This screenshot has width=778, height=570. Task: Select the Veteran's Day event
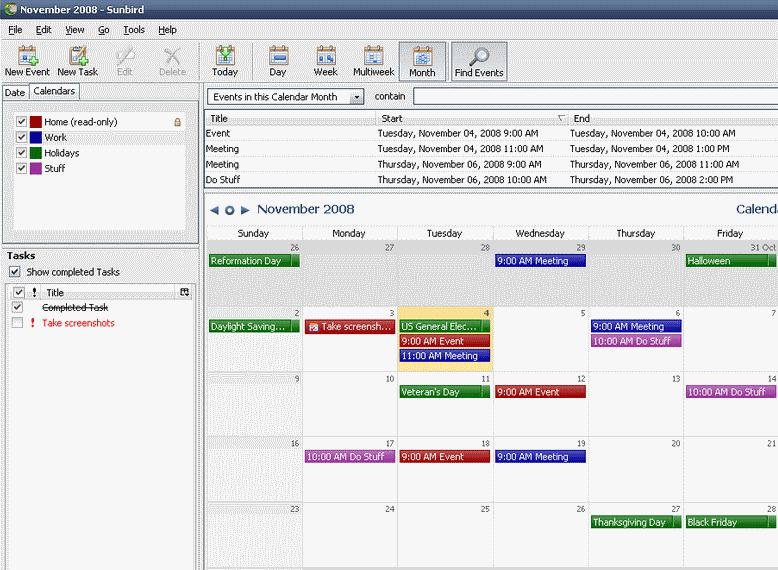(445, 392)
